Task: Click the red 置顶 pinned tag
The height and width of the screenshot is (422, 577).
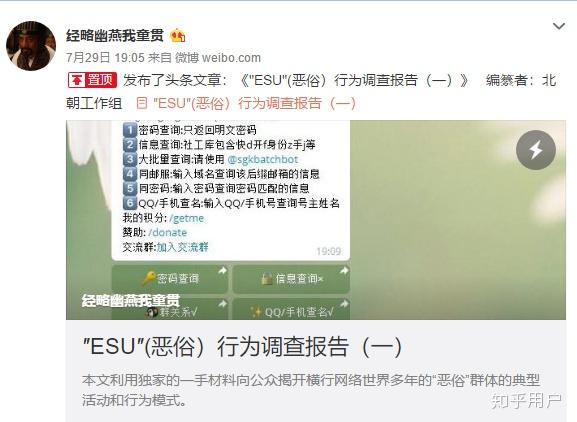Action: 92,80
